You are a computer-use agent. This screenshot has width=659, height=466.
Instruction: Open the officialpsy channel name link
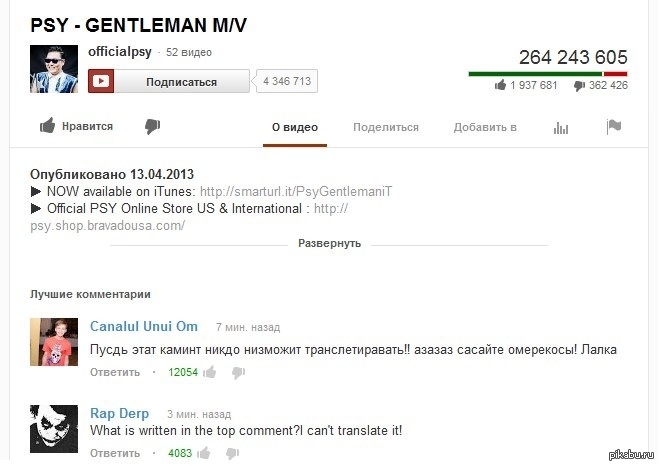(120, 52)
